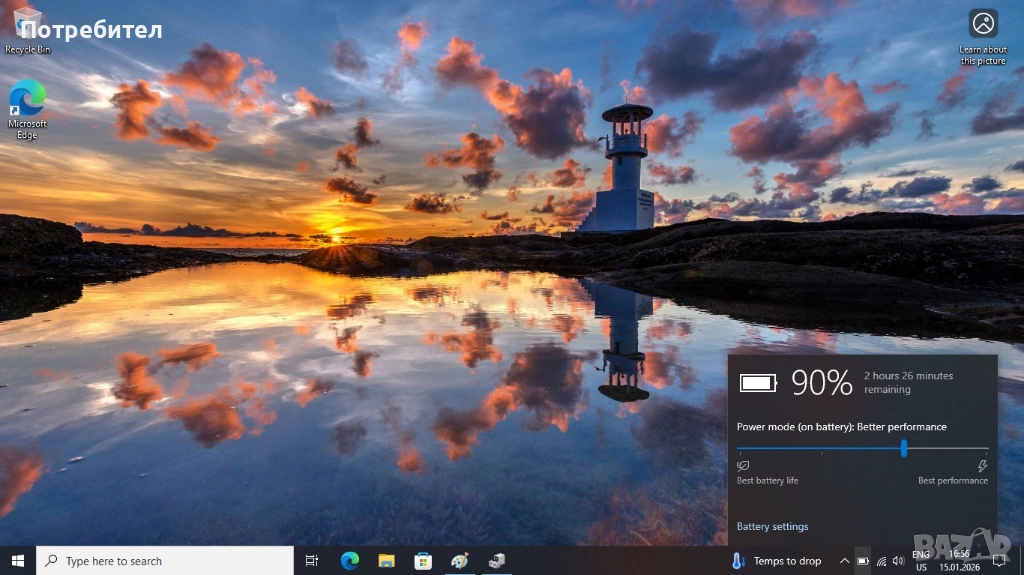Click the power mode slider handle

pyautogui.click(x=904, y=449)
